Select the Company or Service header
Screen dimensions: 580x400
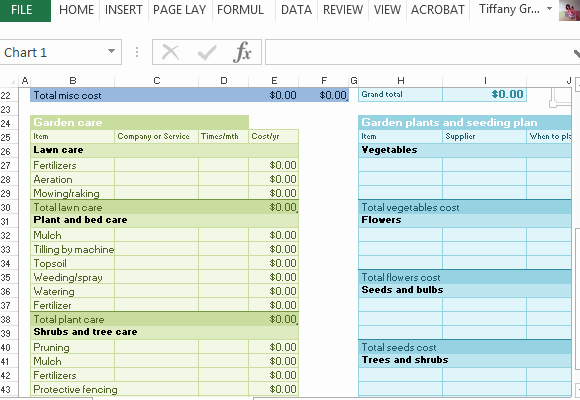156,136
